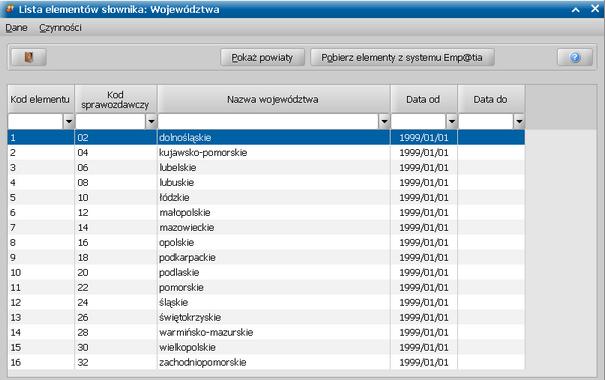Image resolution: width=605 pixels, height=380 pixels.
Task: Open the Czynności menu
Action: coord(60,28)
